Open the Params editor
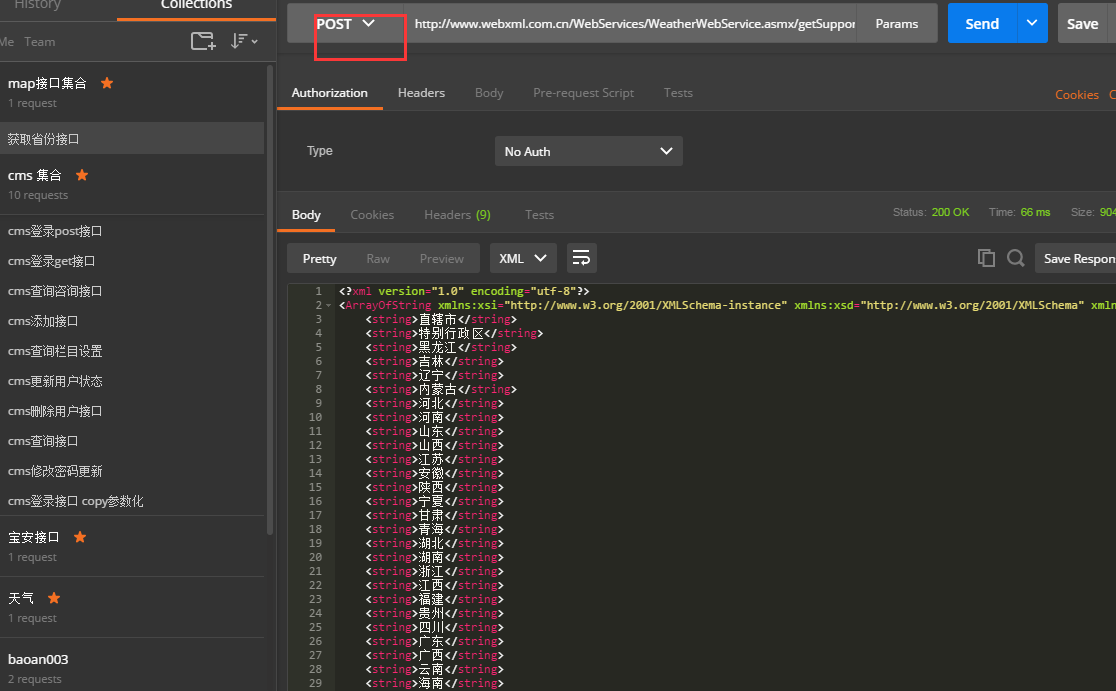1116x691 pixels. [897, 23]
